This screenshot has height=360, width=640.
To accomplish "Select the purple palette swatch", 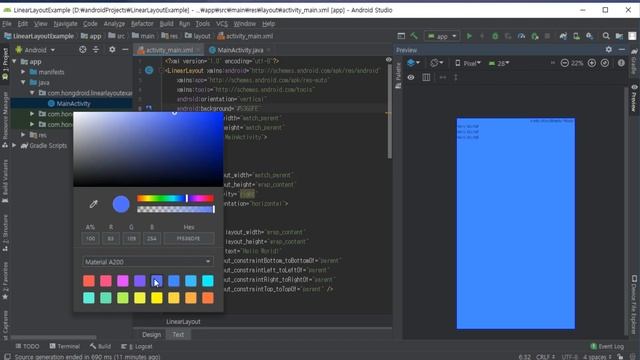I will pyautogui.click(x=140, y=281).
